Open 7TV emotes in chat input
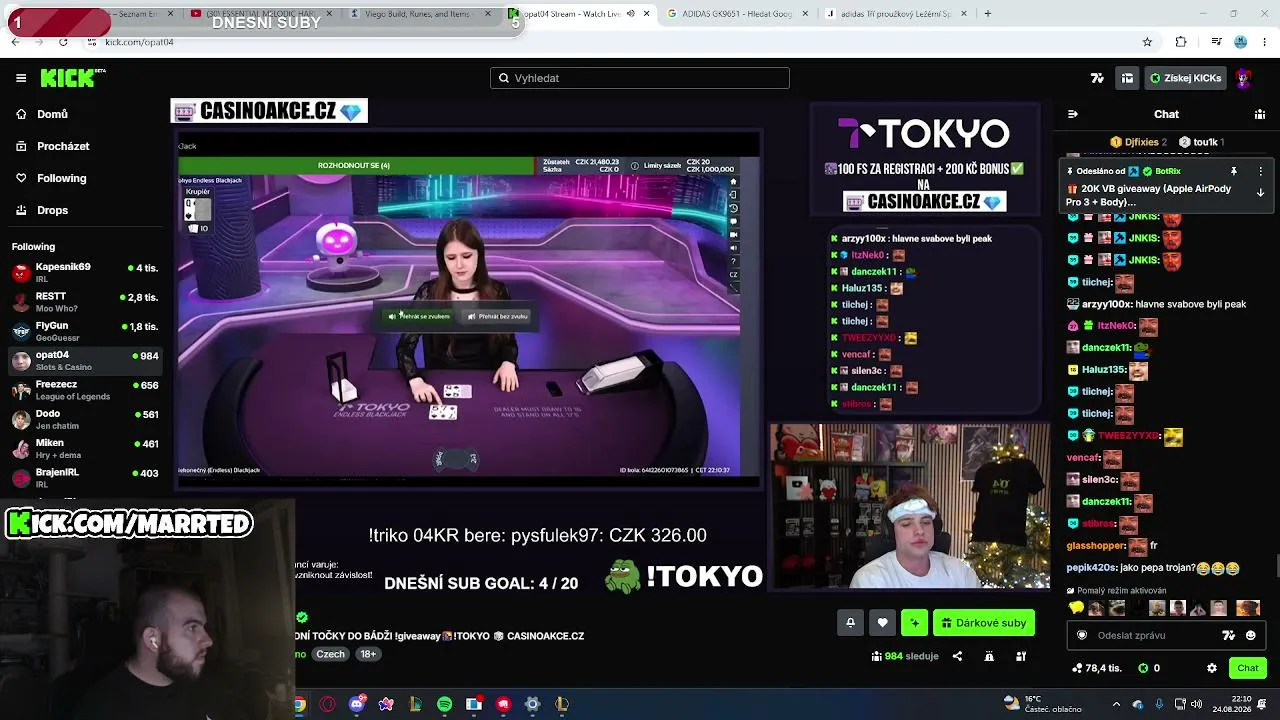The width and height of the screenshot is (1280, 720). point(1229,635)
